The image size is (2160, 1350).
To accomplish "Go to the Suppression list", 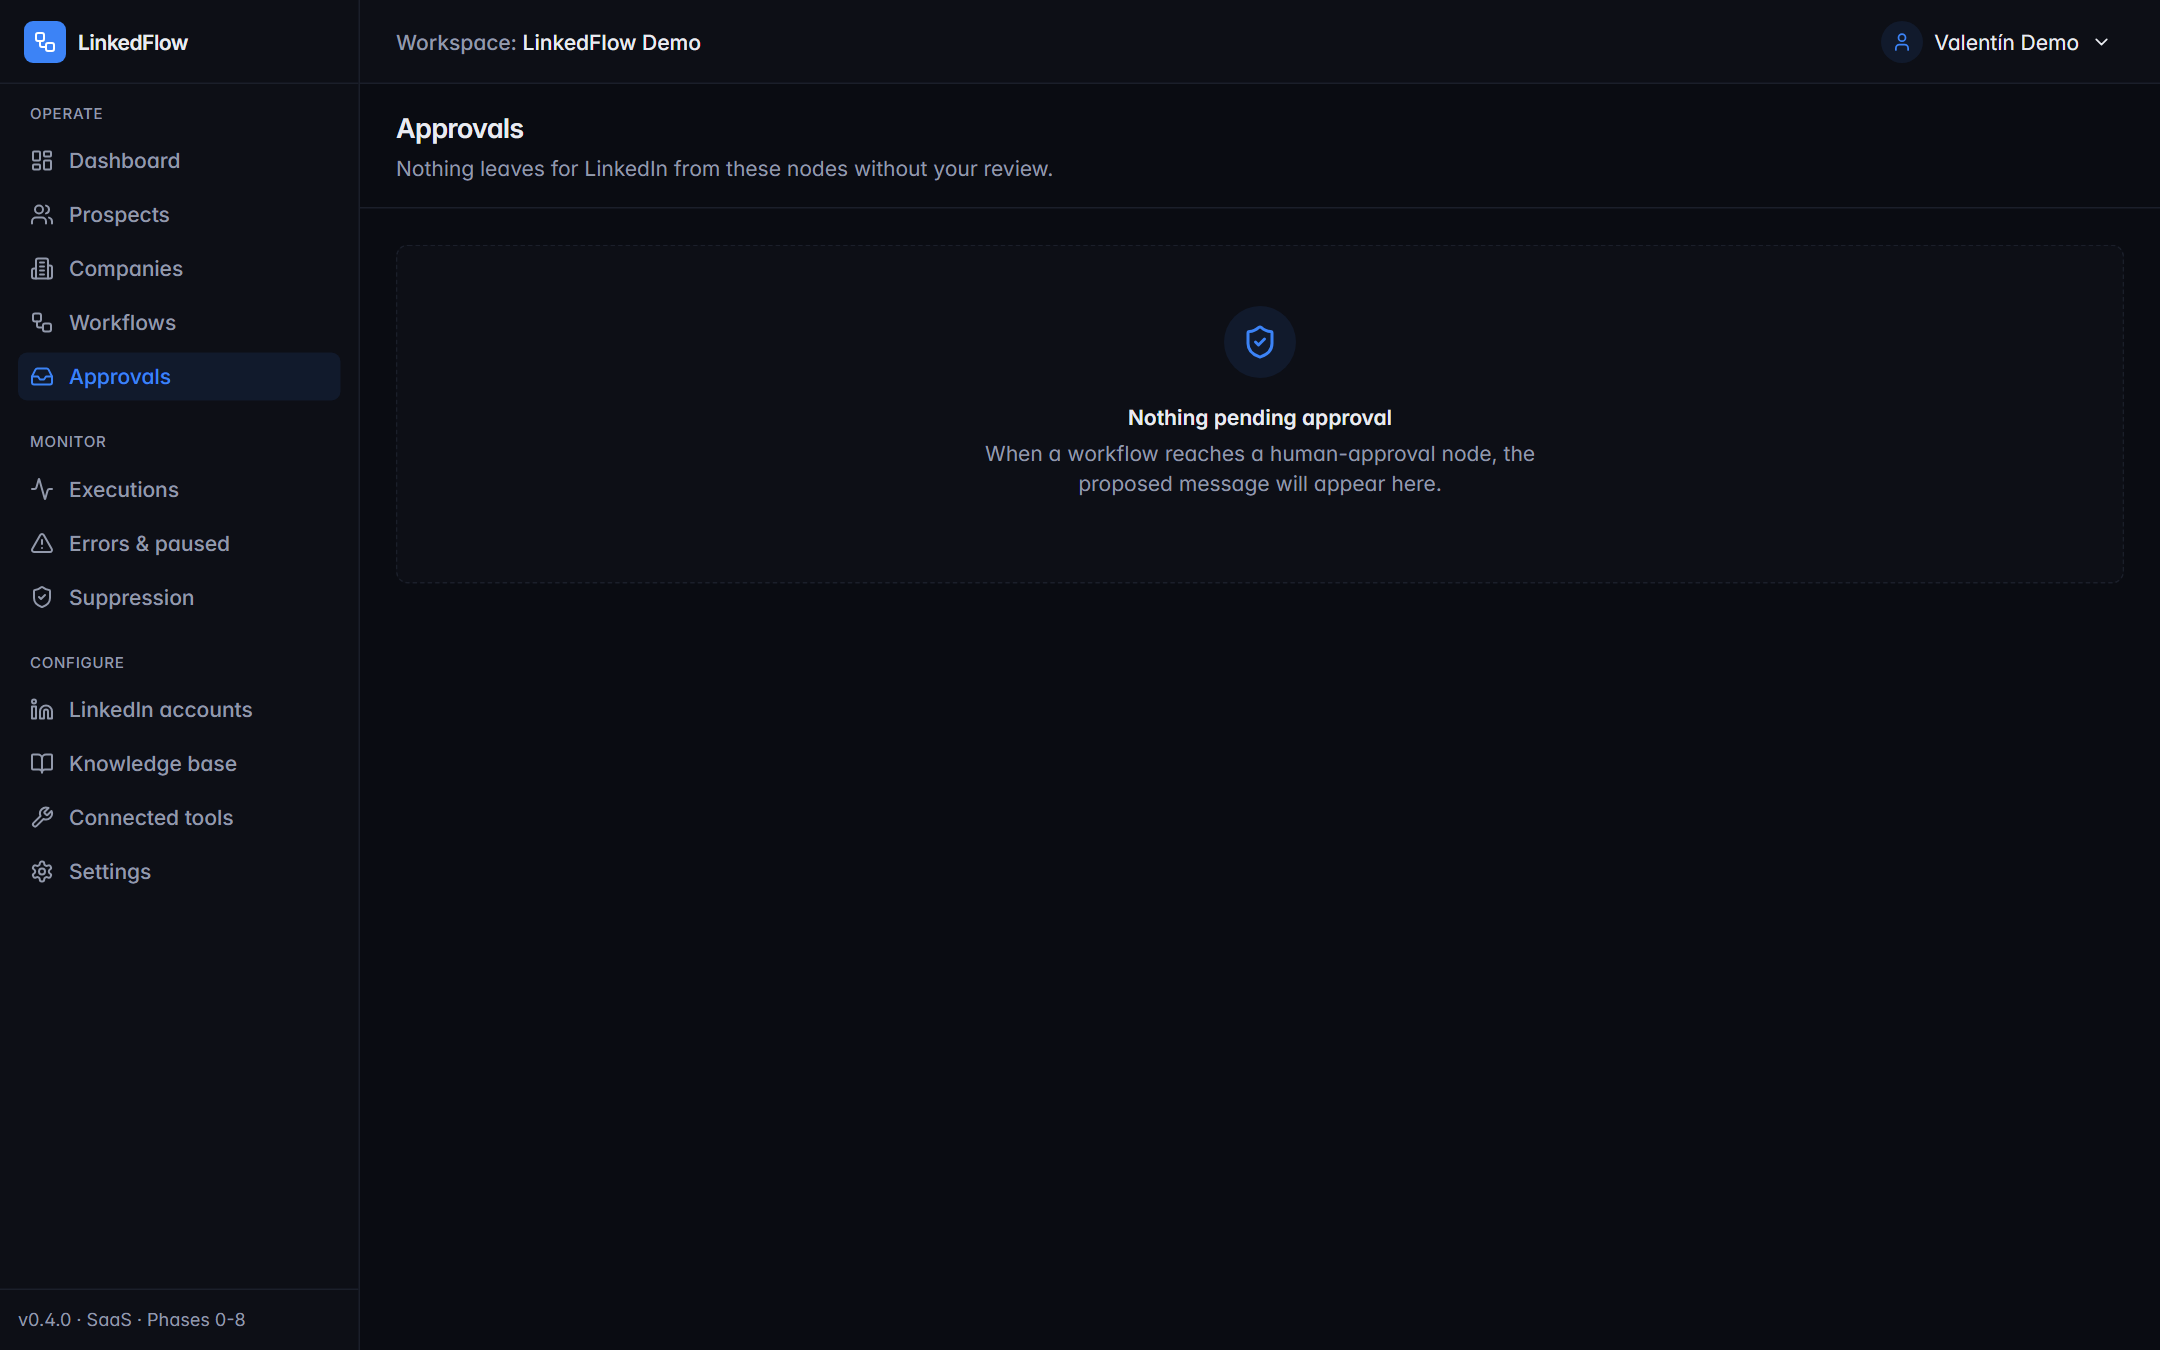I will [x=179, y=598].
